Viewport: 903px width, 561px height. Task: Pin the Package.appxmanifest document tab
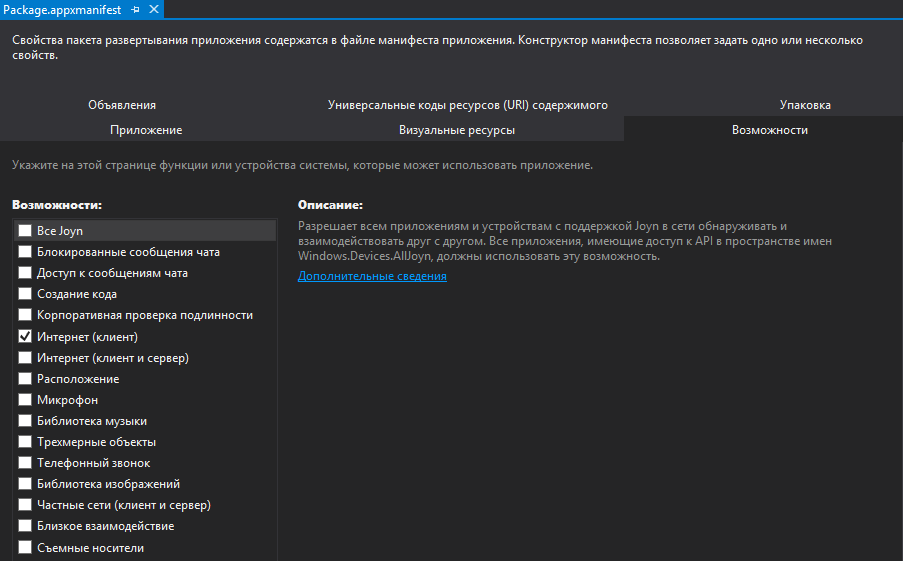point(136,9)
